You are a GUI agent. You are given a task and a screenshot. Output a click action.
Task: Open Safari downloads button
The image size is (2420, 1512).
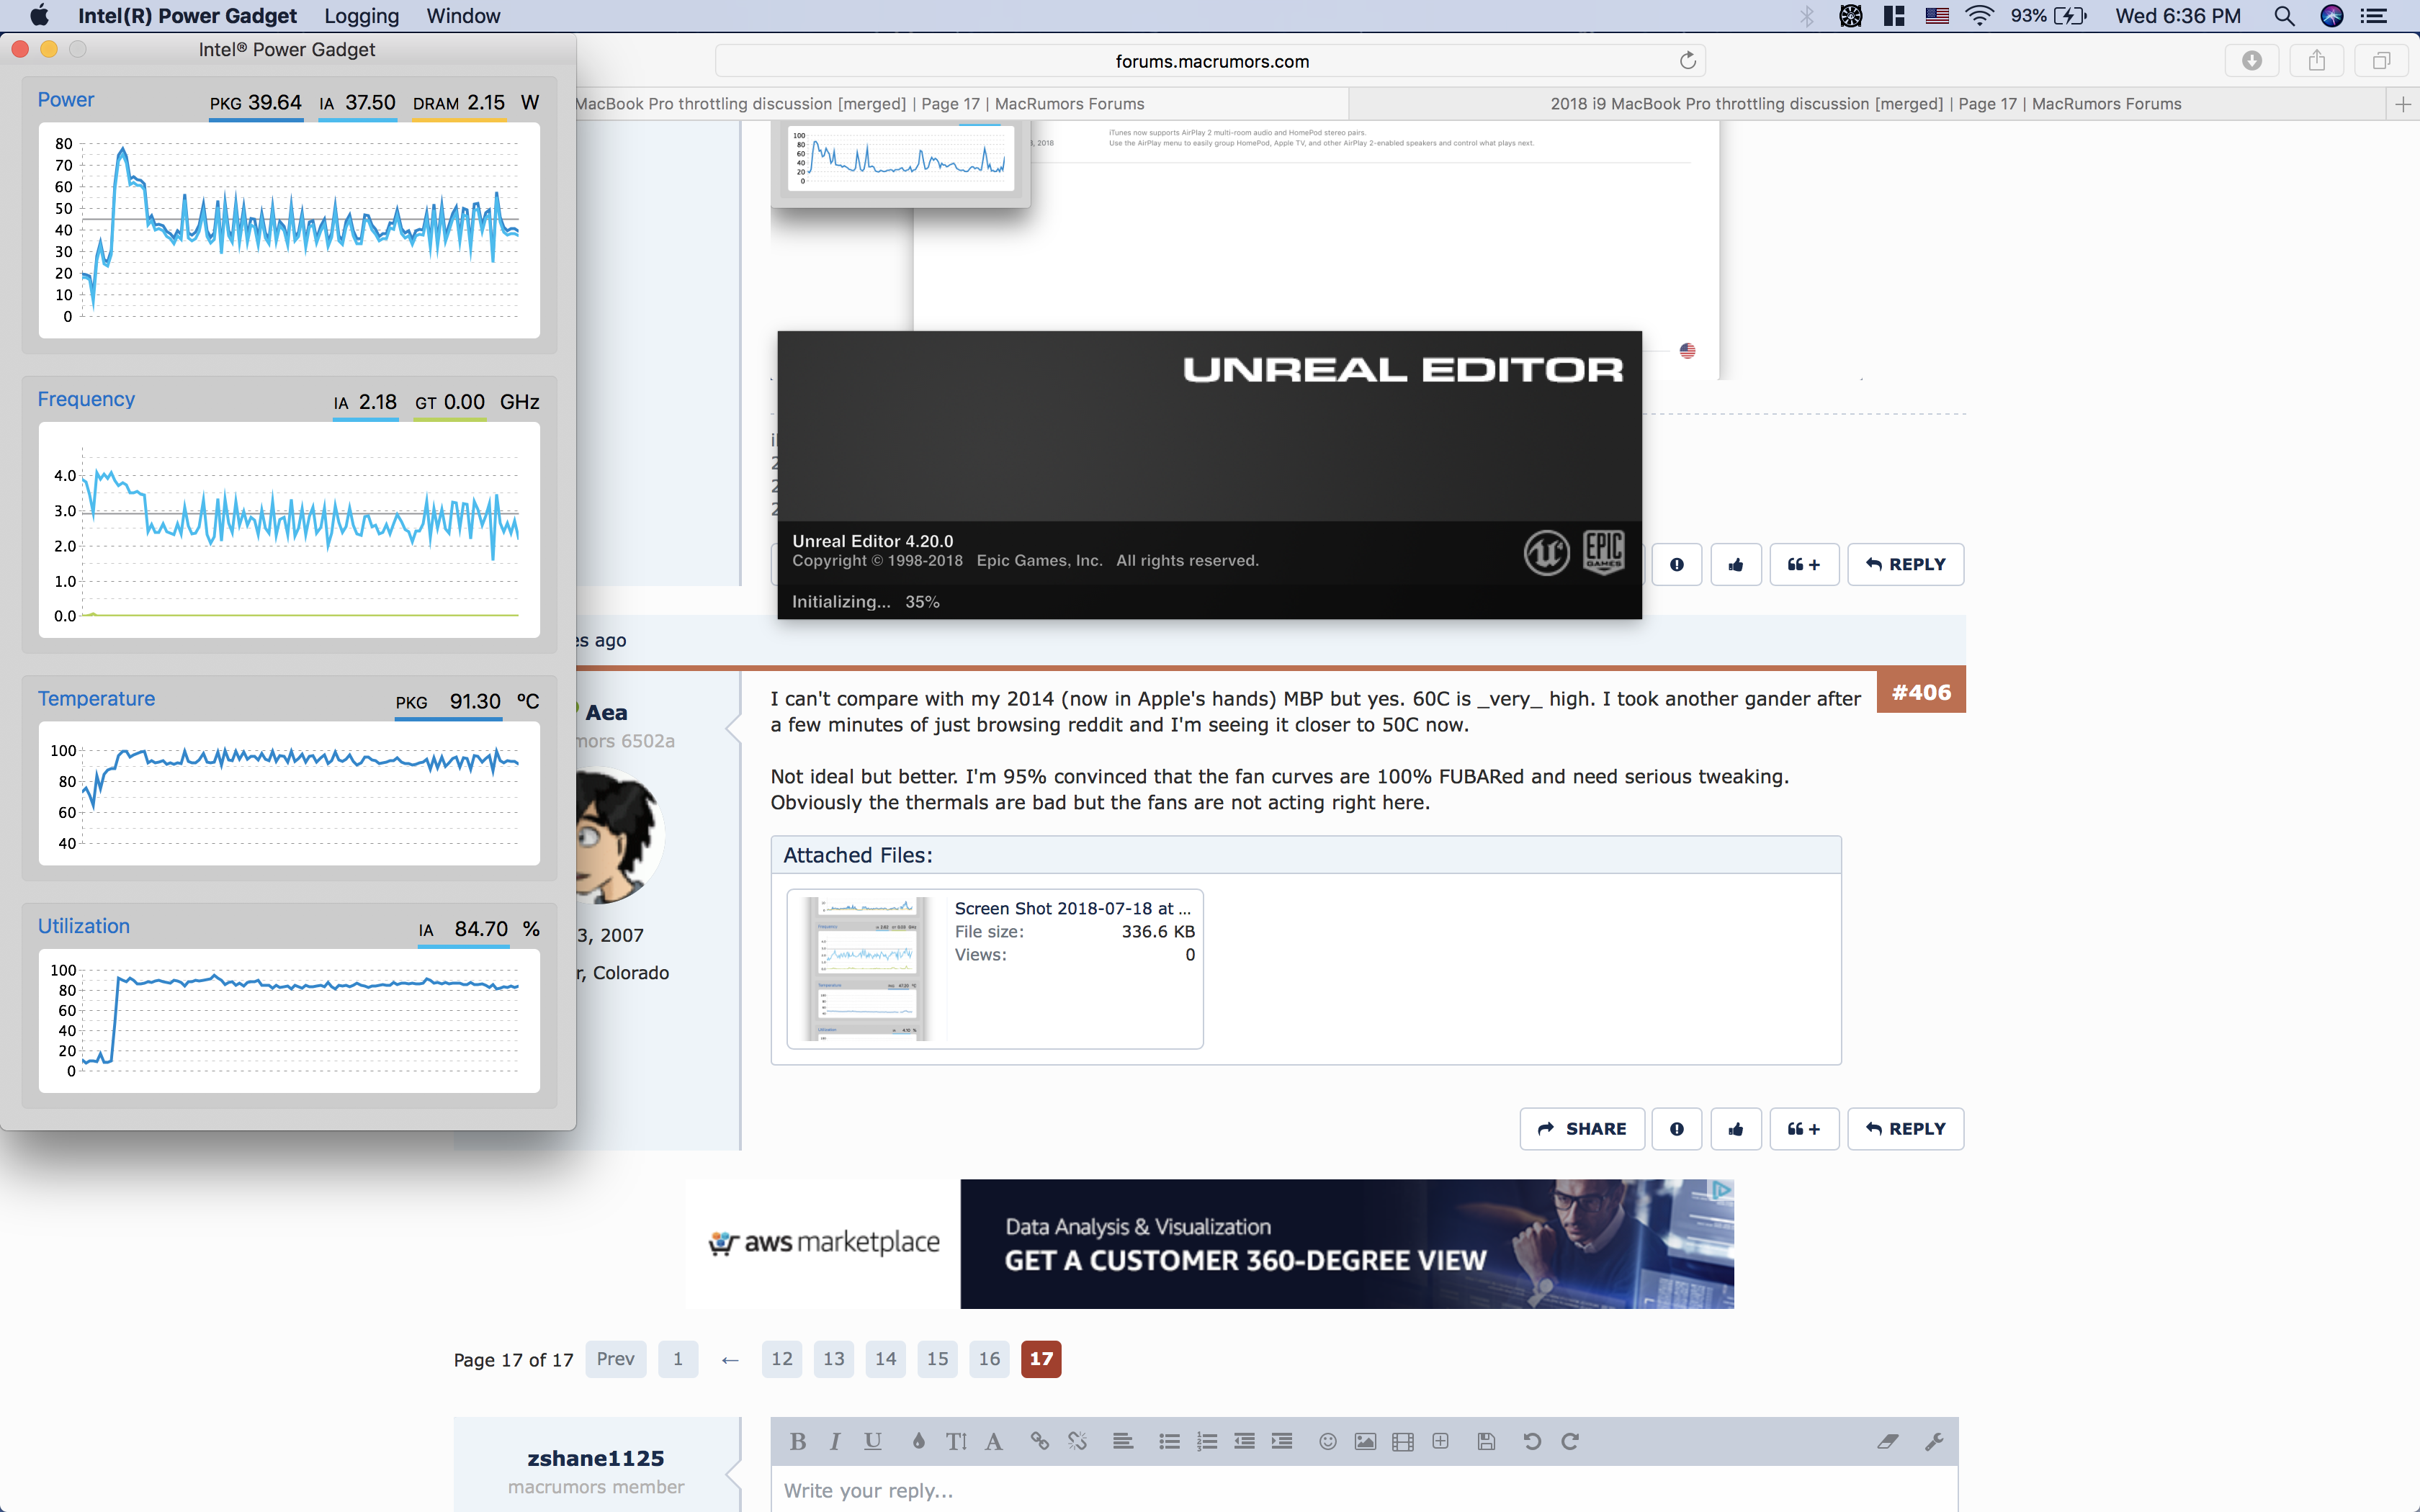(x=2252, y=61)
